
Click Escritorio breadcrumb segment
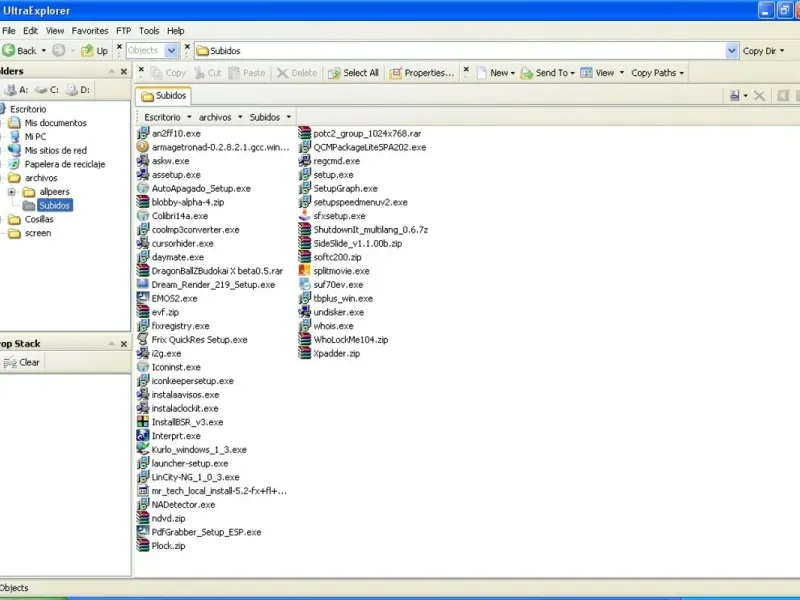(162, 117)
